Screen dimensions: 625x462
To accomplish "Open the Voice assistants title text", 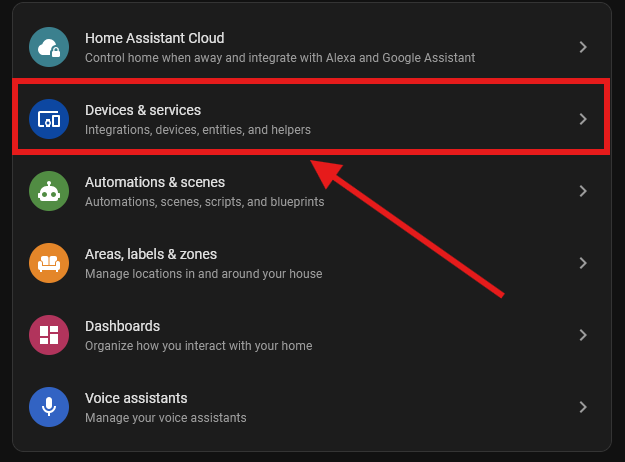I will (136, 398).
